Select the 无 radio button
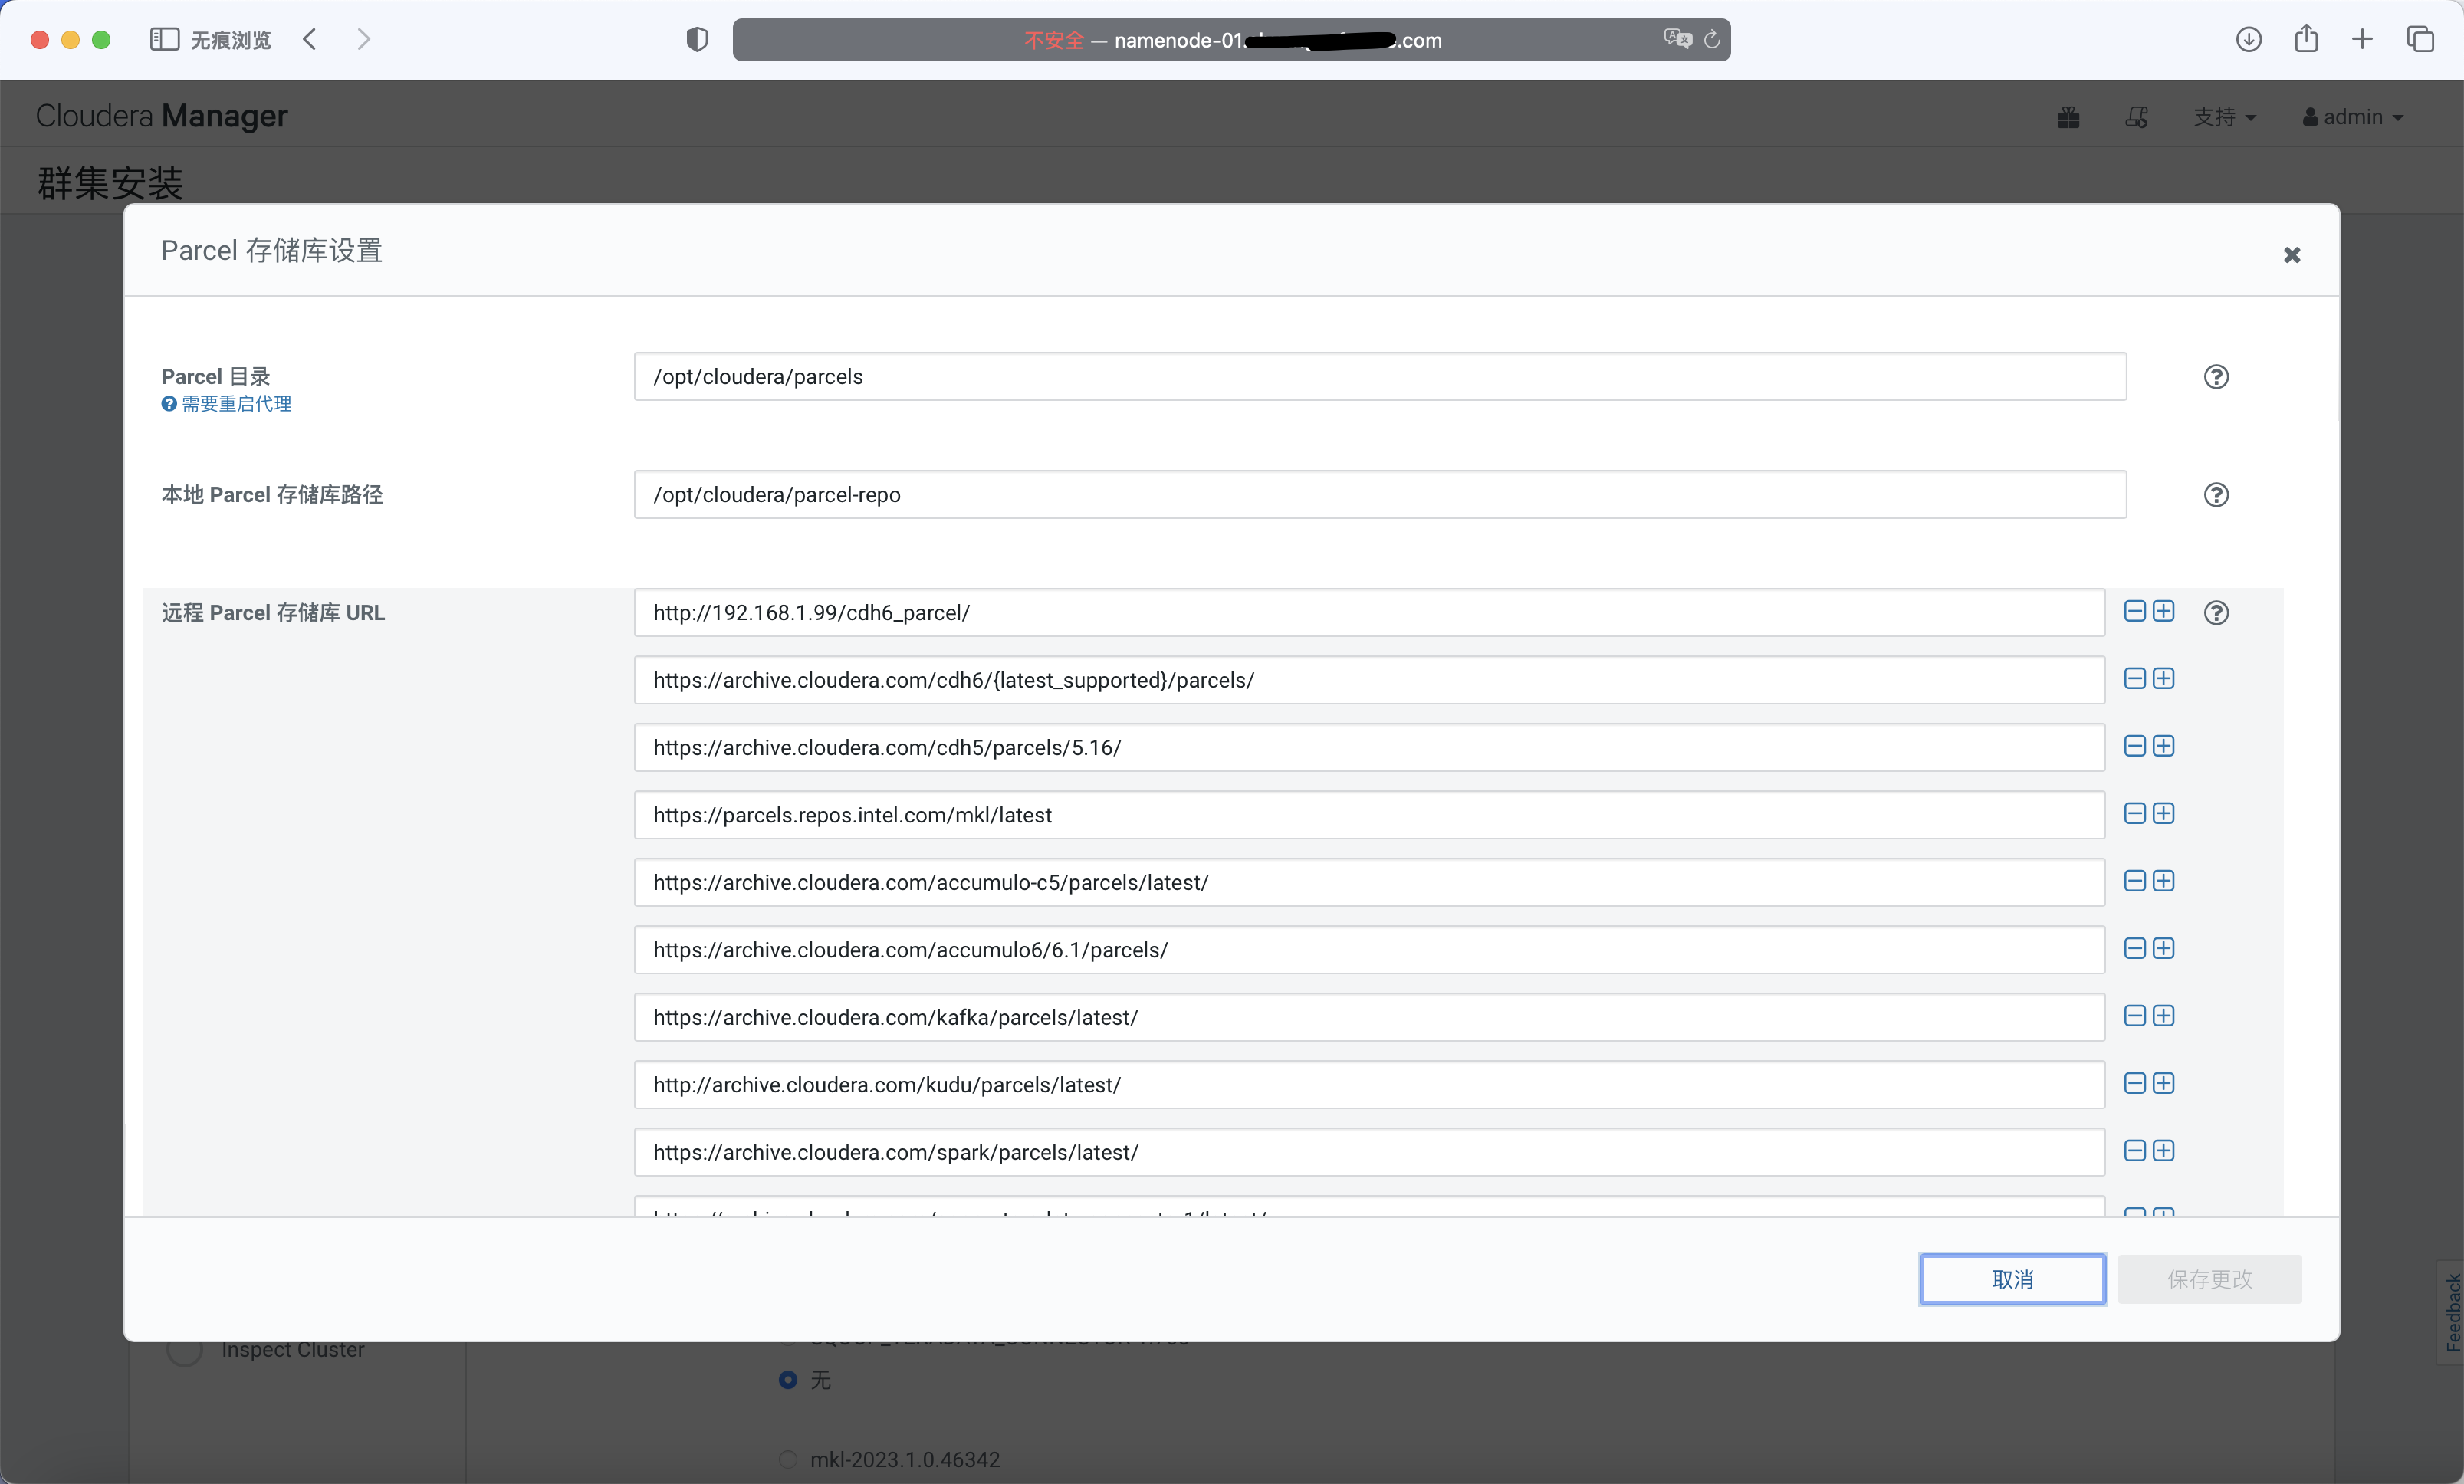This screenshot has height=1484, width=2464. point(788,1380)
